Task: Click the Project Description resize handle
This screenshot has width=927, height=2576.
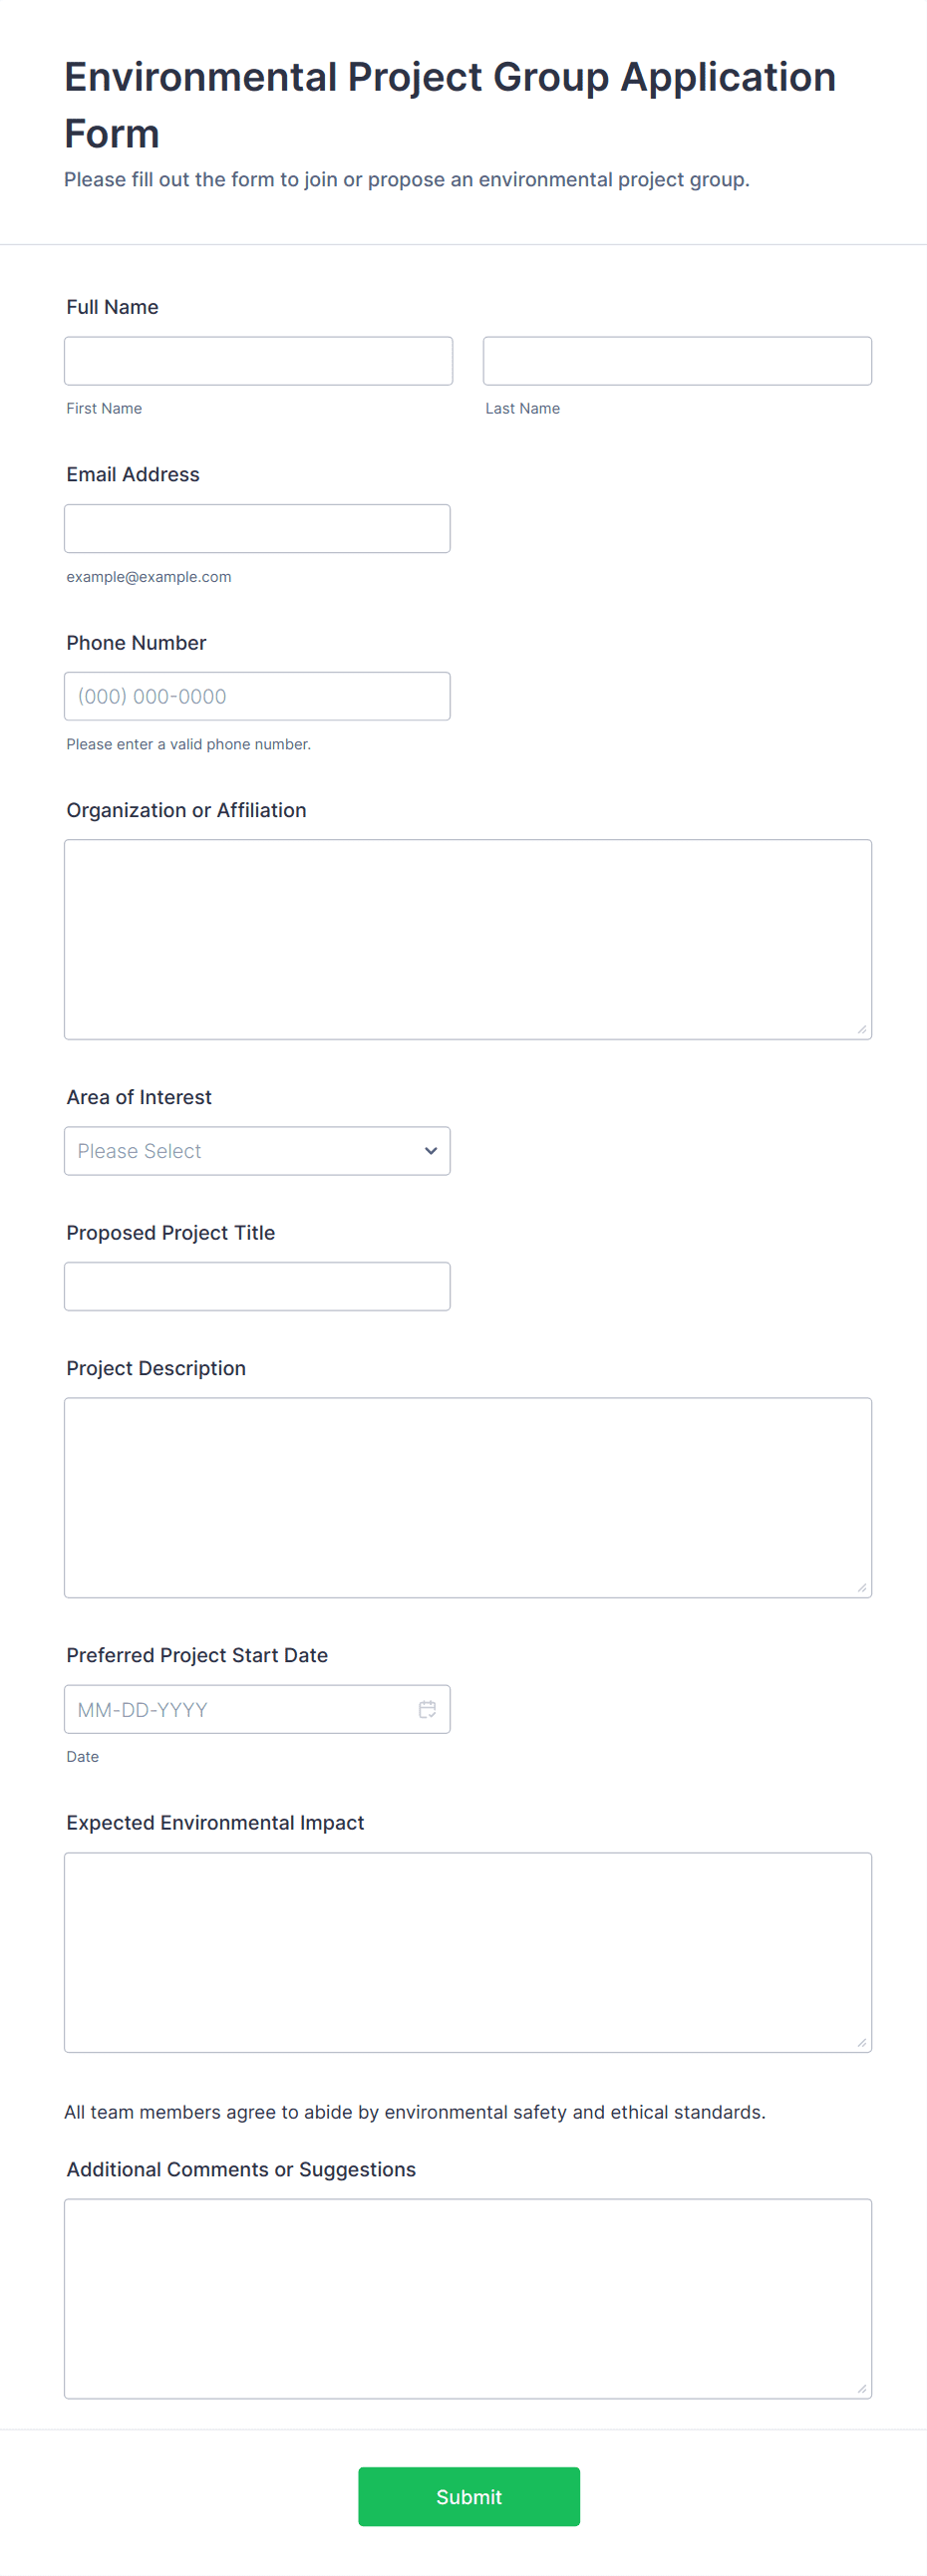Action: (x=861, y=1587)
